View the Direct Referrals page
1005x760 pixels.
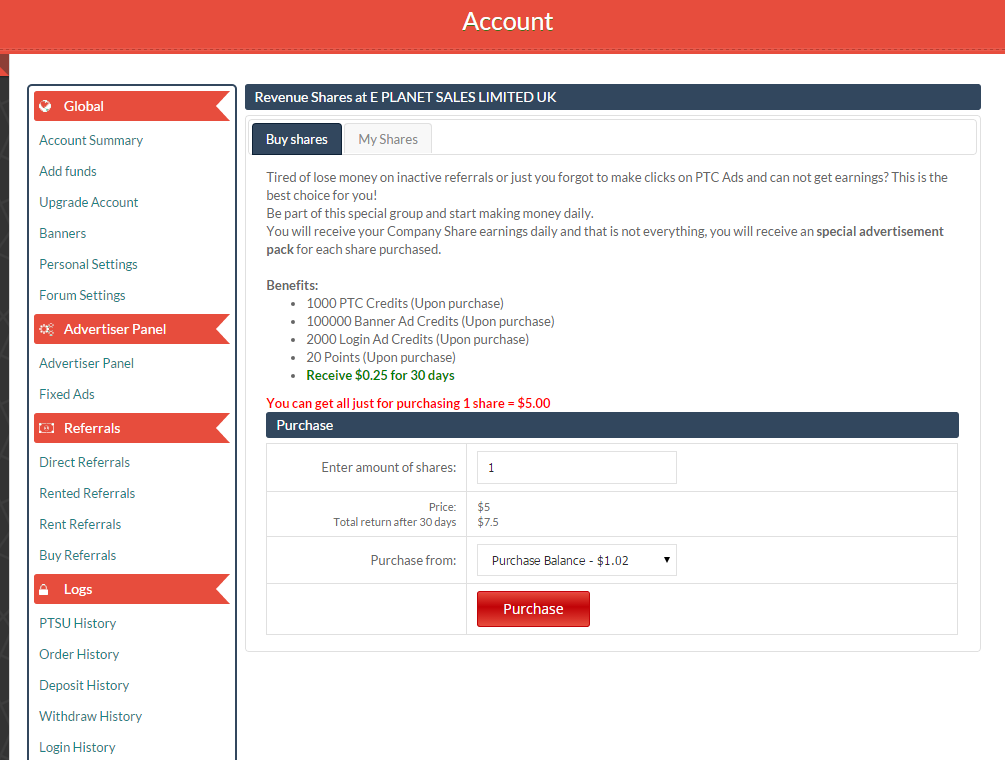click(85, 462)
